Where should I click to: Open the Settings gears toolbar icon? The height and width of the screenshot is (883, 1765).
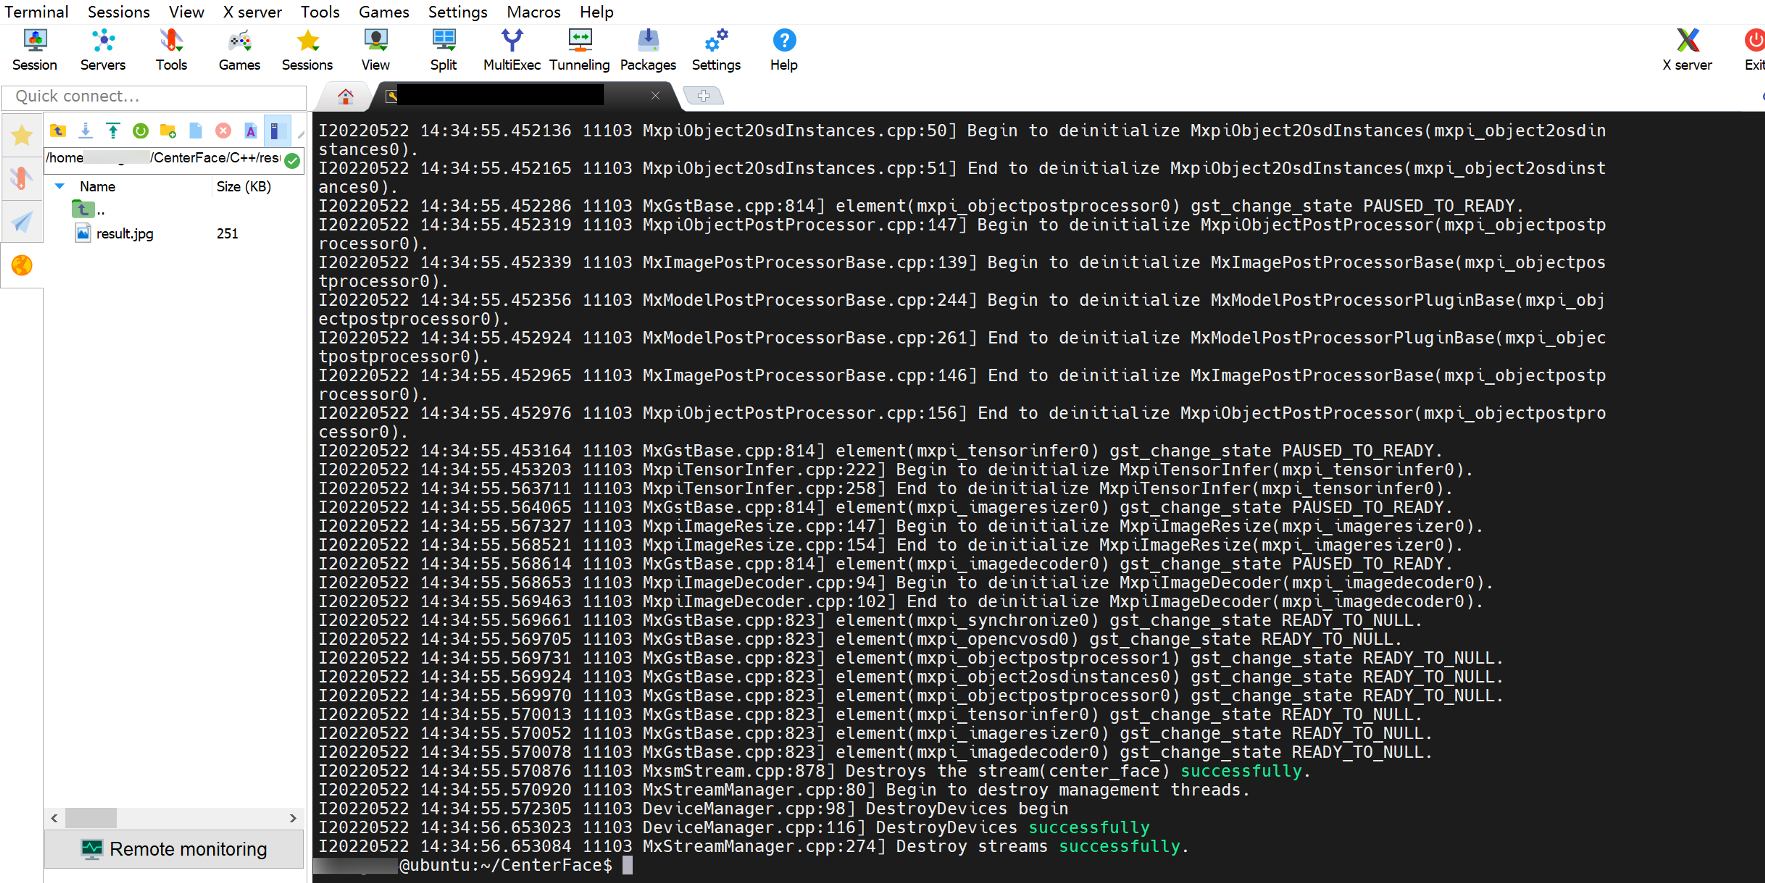tap(716, 50)
